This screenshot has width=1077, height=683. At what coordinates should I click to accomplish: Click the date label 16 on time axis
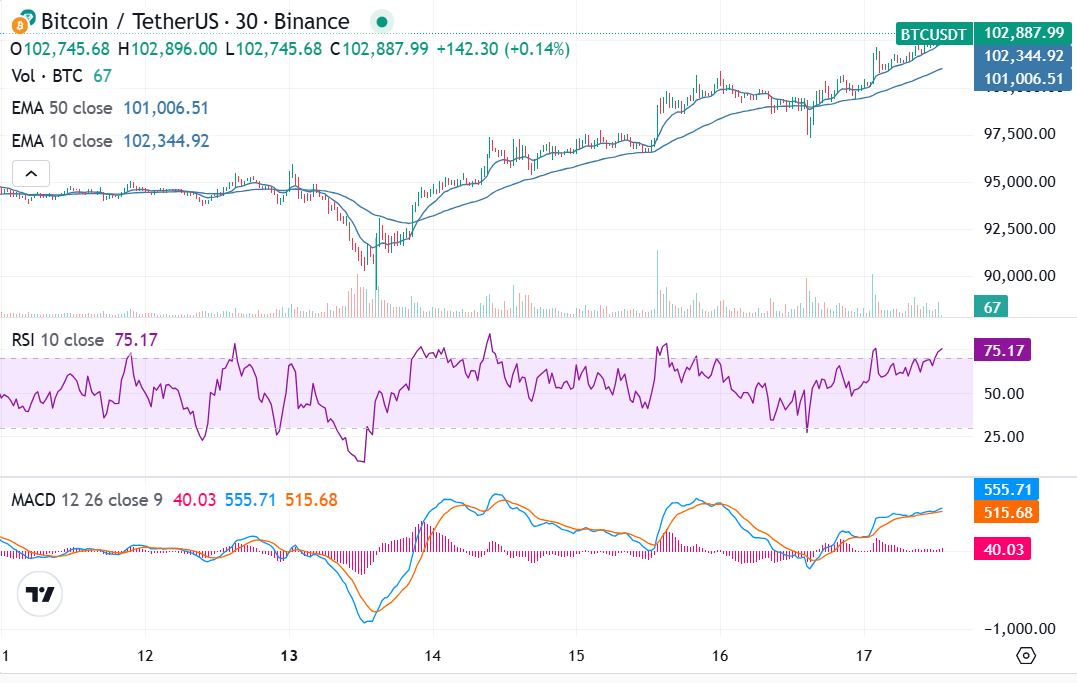coord(719,656)
